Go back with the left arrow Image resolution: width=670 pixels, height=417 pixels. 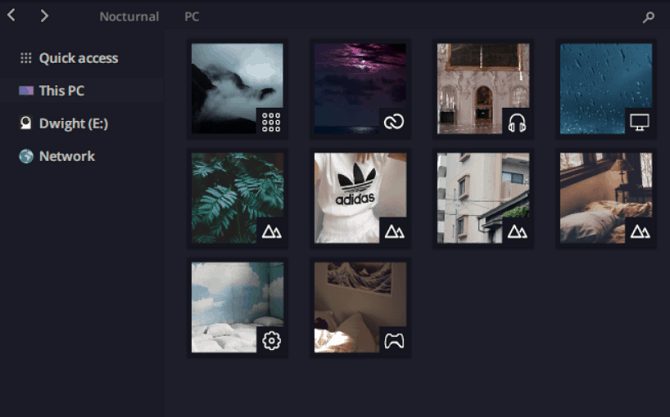12,16
